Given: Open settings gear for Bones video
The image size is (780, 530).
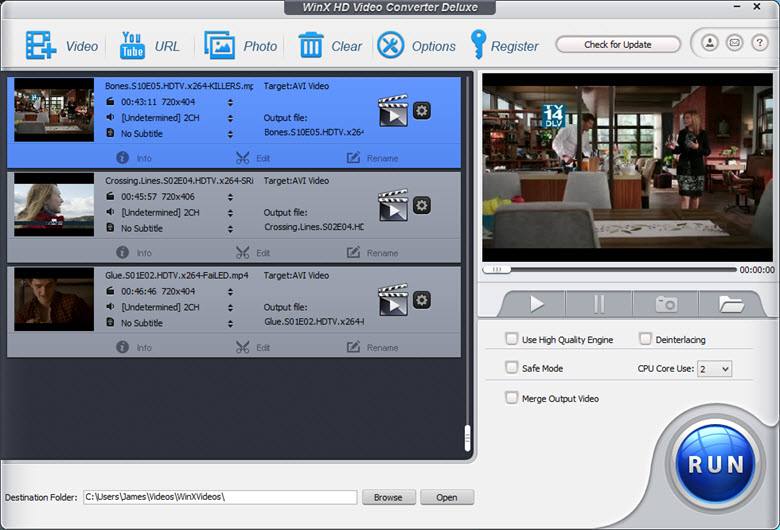Looking at the screenshot, I should 422,110.
